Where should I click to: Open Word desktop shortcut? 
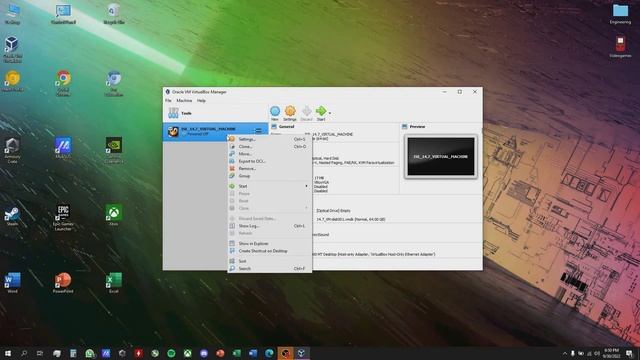tap(12, 283)
